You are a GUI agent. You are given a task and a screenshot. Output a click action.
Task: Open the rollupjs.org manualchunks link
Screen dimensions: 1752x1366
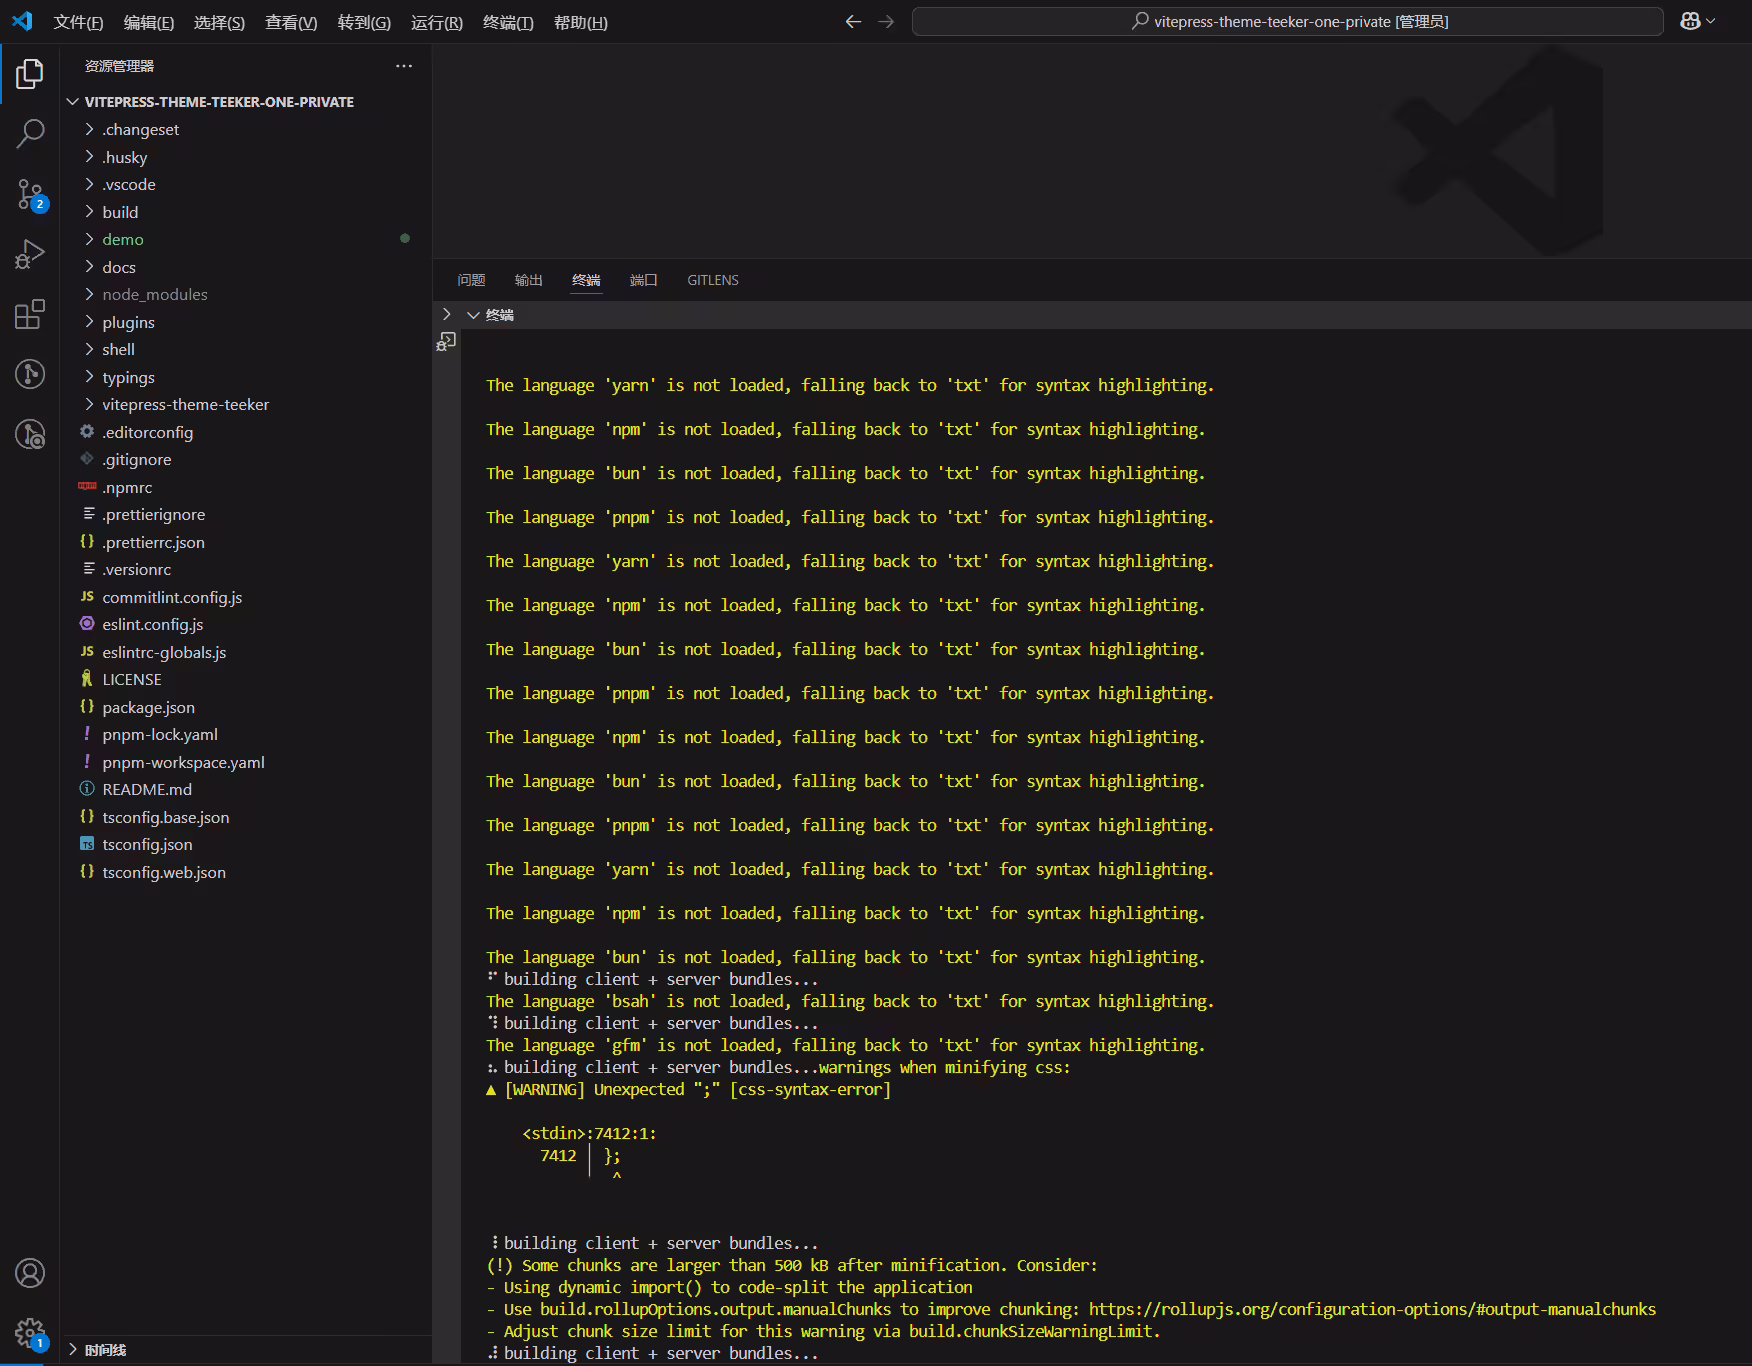tap(1372, 1309)
